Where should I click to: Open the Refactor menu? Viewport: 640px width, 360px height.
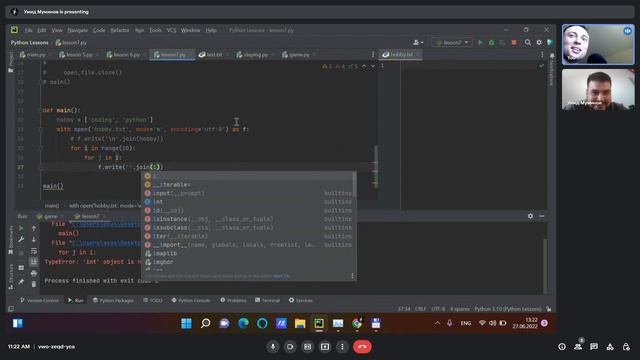coord(120,30)
